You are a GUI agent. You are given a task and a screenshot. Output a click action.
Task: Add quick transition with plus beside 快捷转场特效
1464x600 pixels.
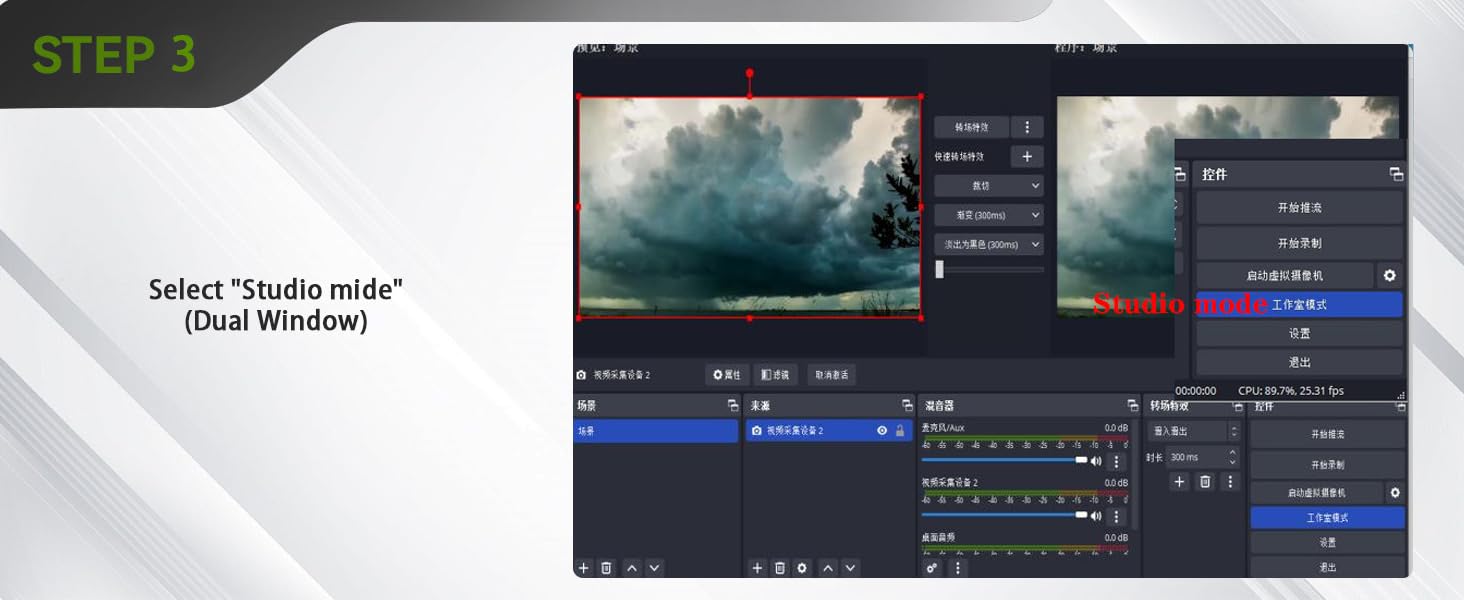(1027, 157)
